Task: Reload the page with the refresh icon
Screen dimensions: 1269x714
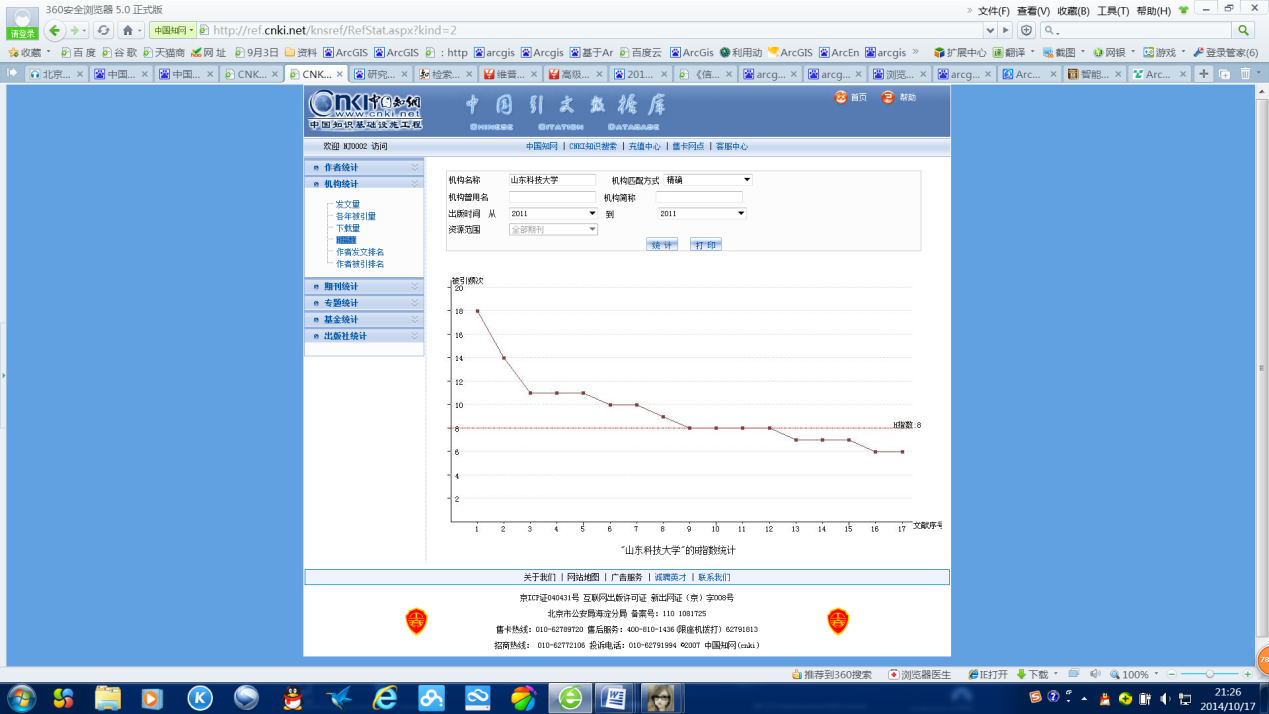Action: [103, 31]
